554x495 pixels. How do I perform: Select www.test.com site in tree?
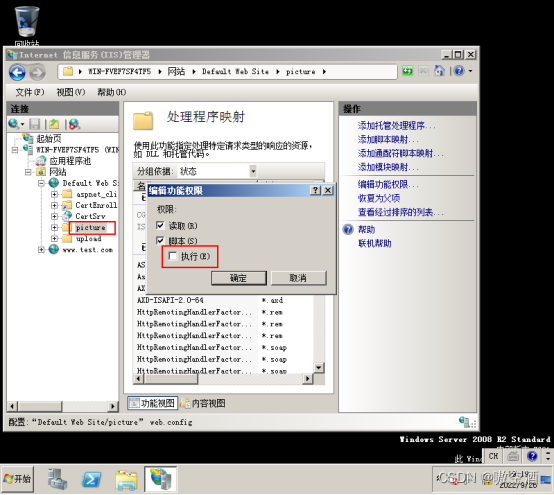click(x=88, y=250)
